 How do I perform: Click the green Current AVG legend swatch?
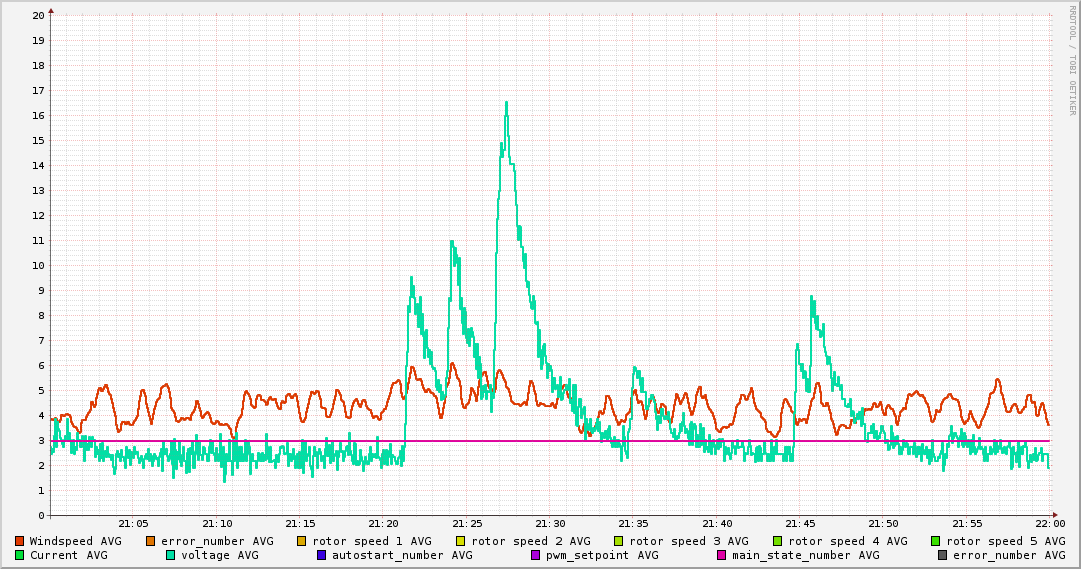coord(19,555)
